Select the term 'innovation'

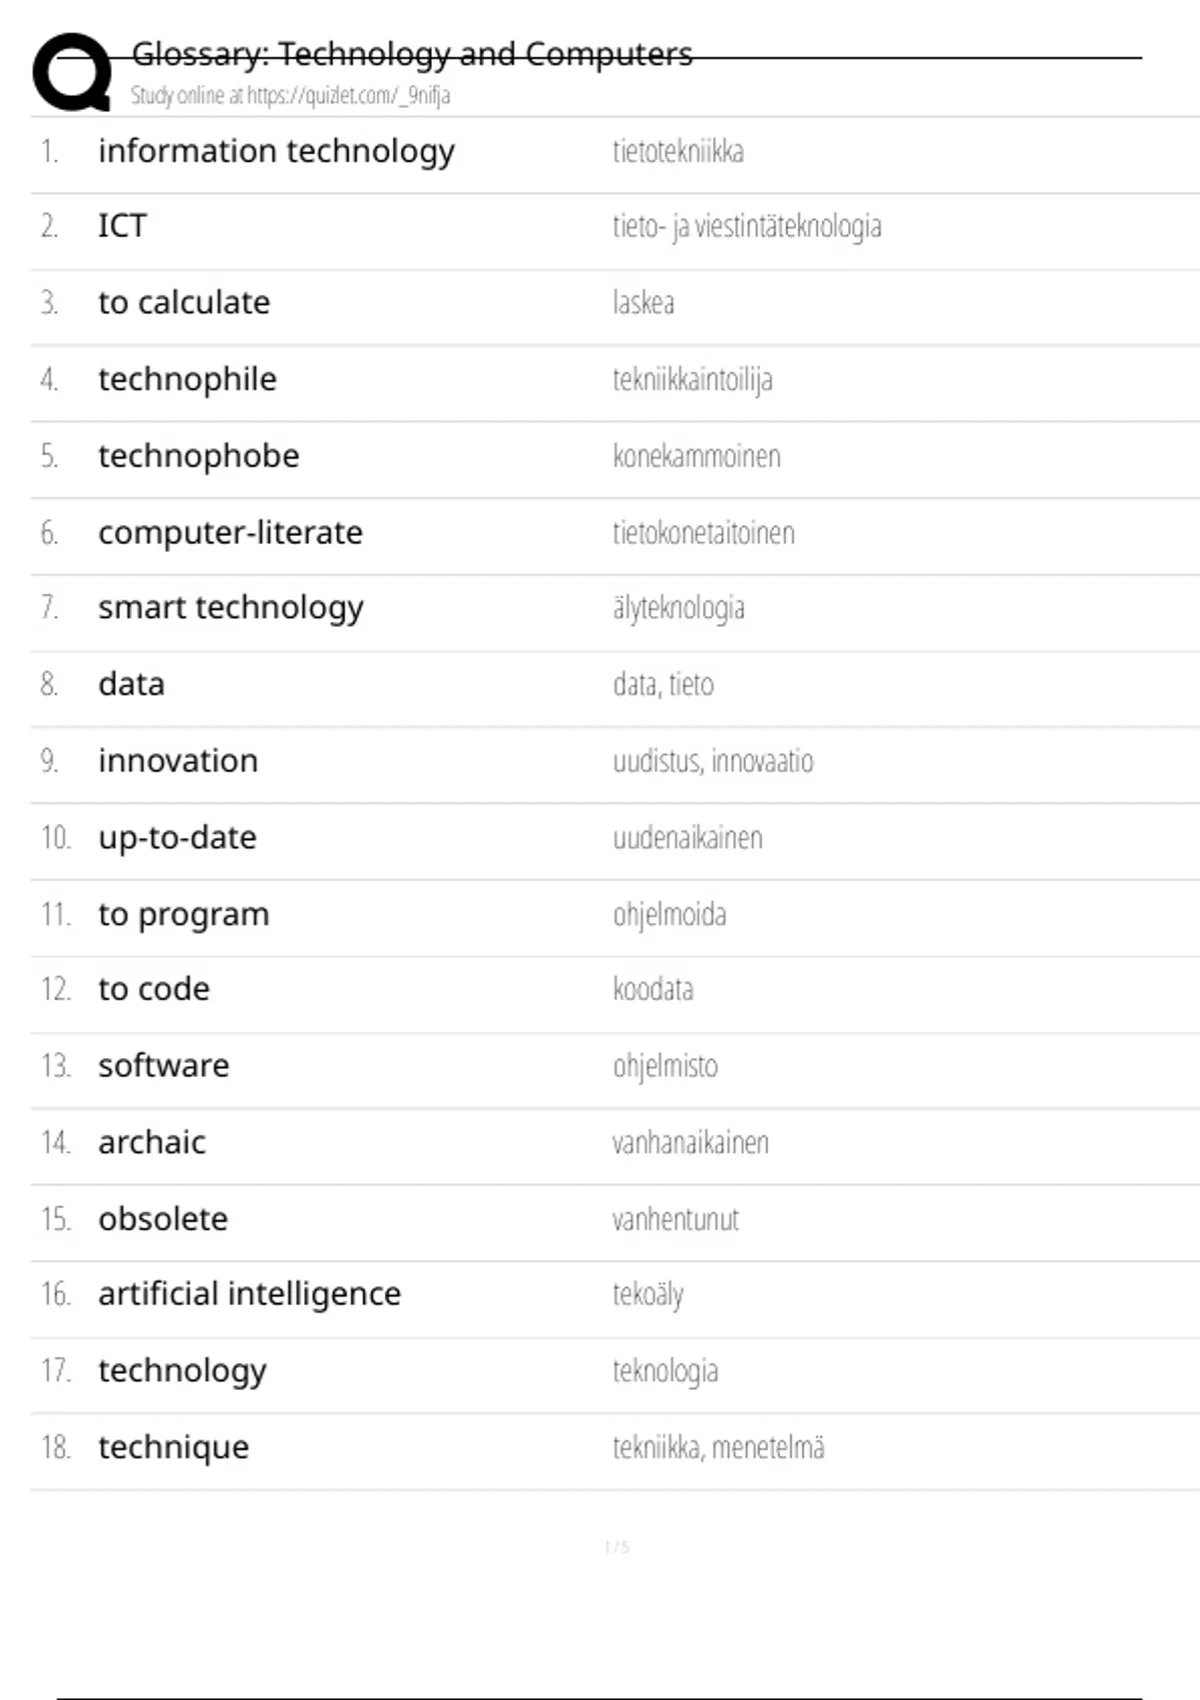178,761
